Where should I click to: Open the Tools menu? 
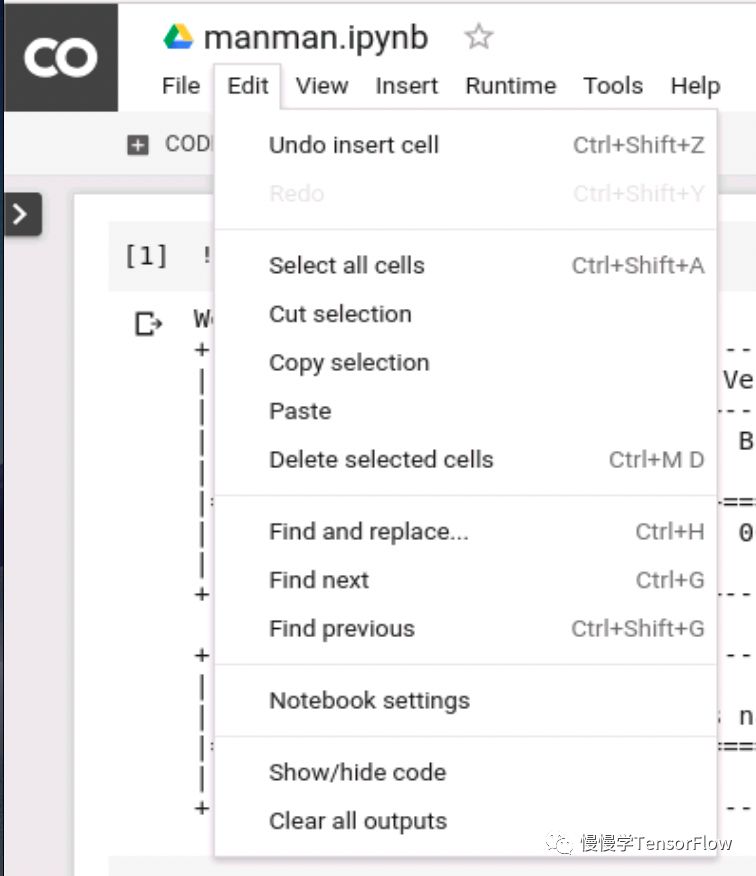click(x=613, y=86)
